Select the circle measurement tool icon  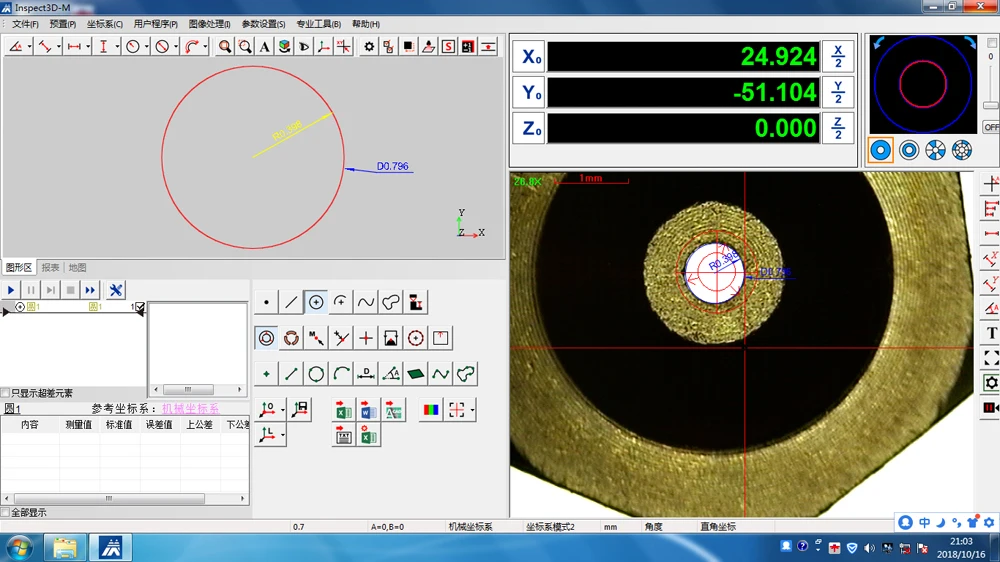316,302
